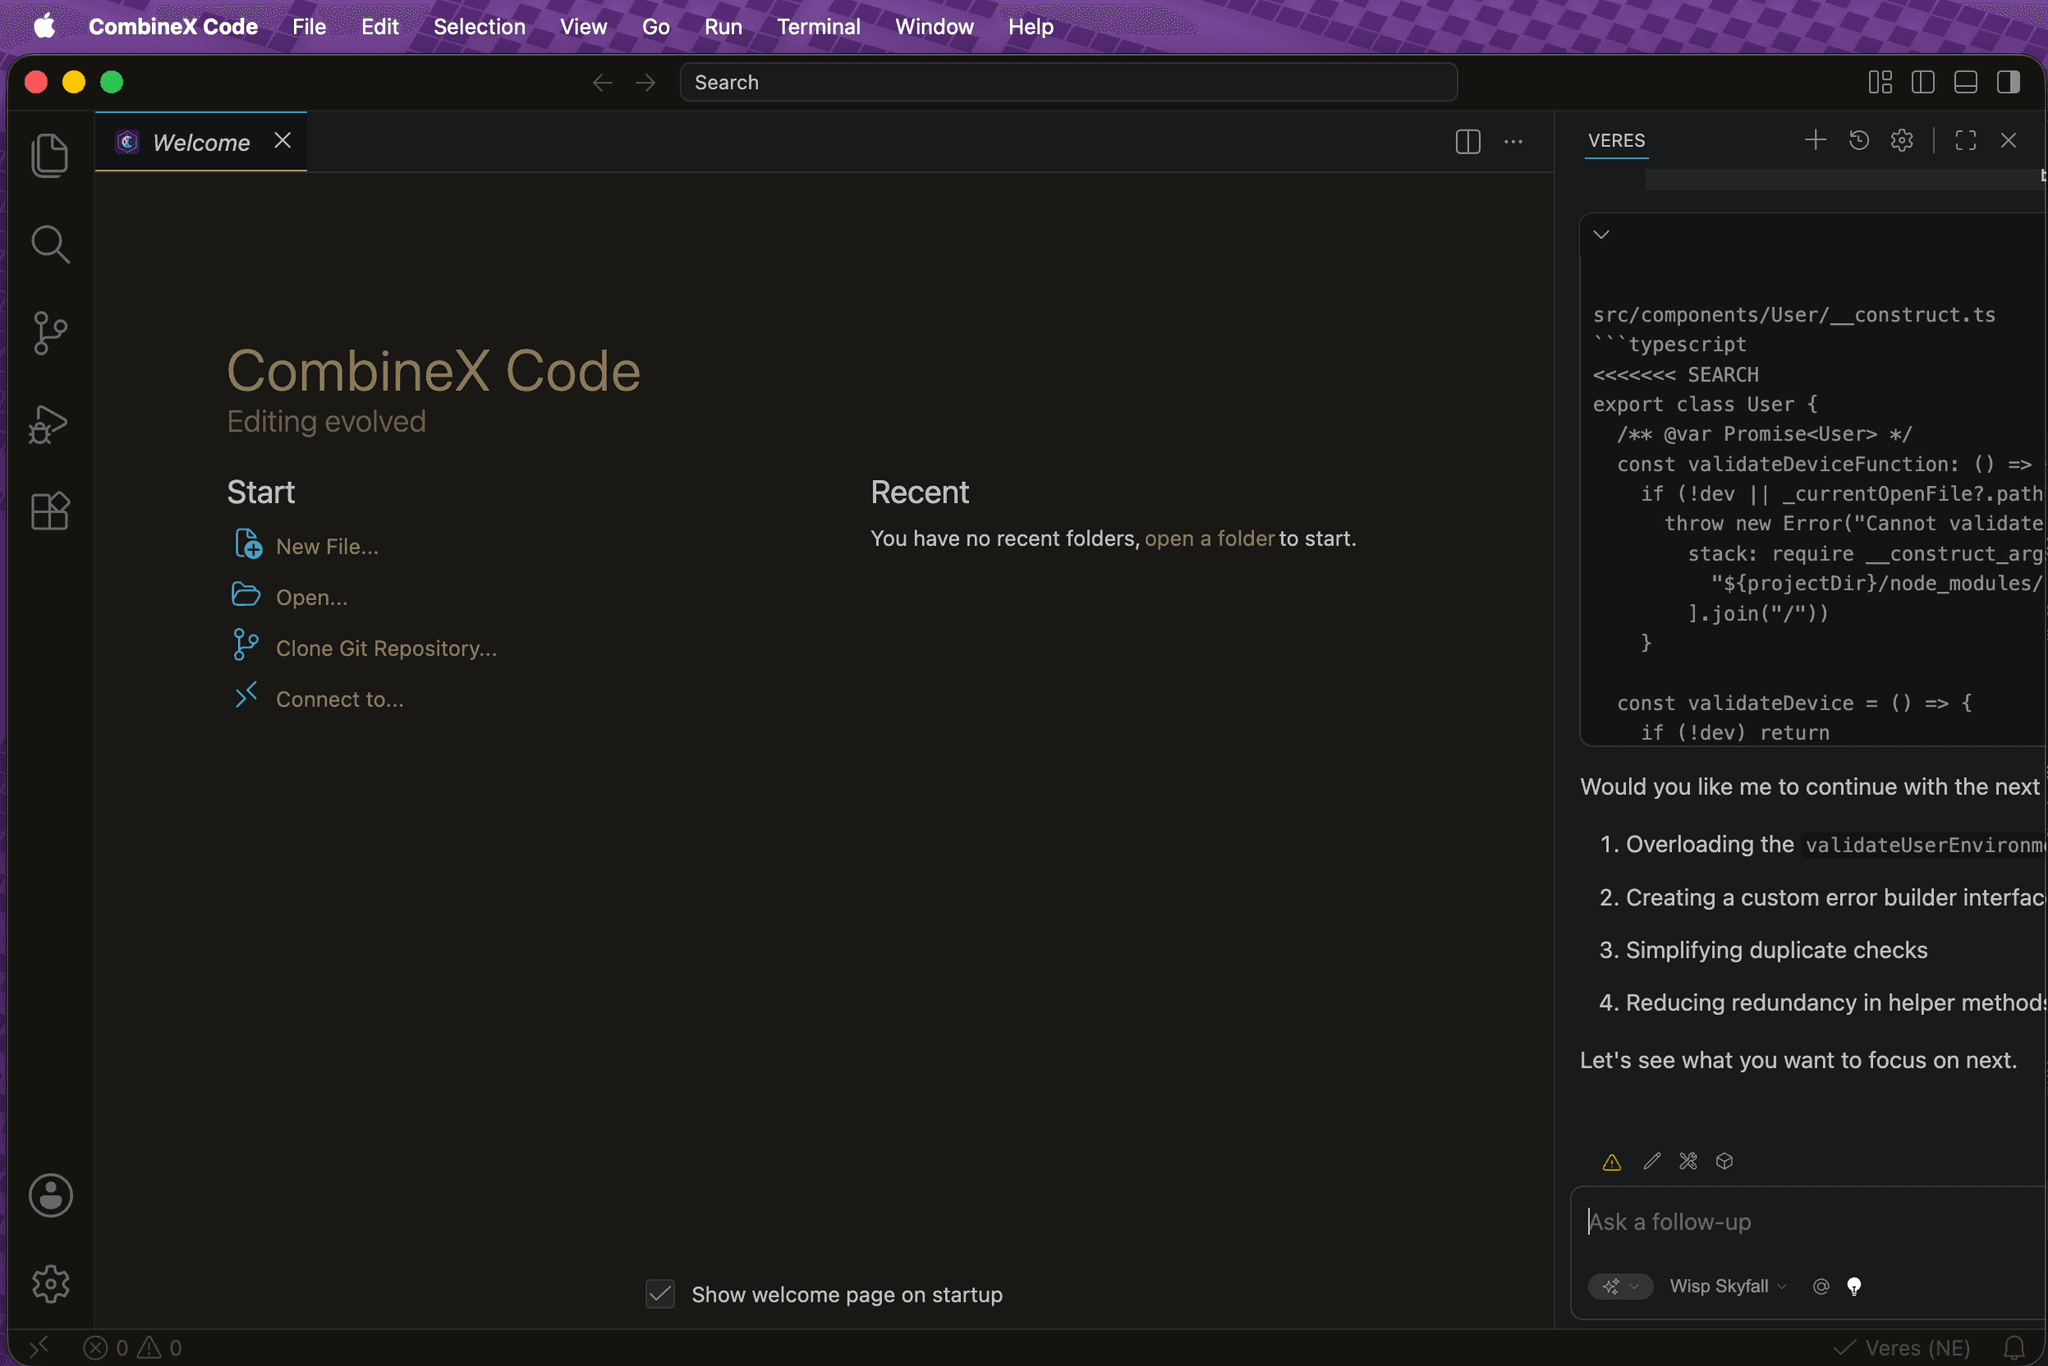The height and width of the screenshot is (1366, 2048).
Task: Click the Connect to... link
Action: click(340, 700)
